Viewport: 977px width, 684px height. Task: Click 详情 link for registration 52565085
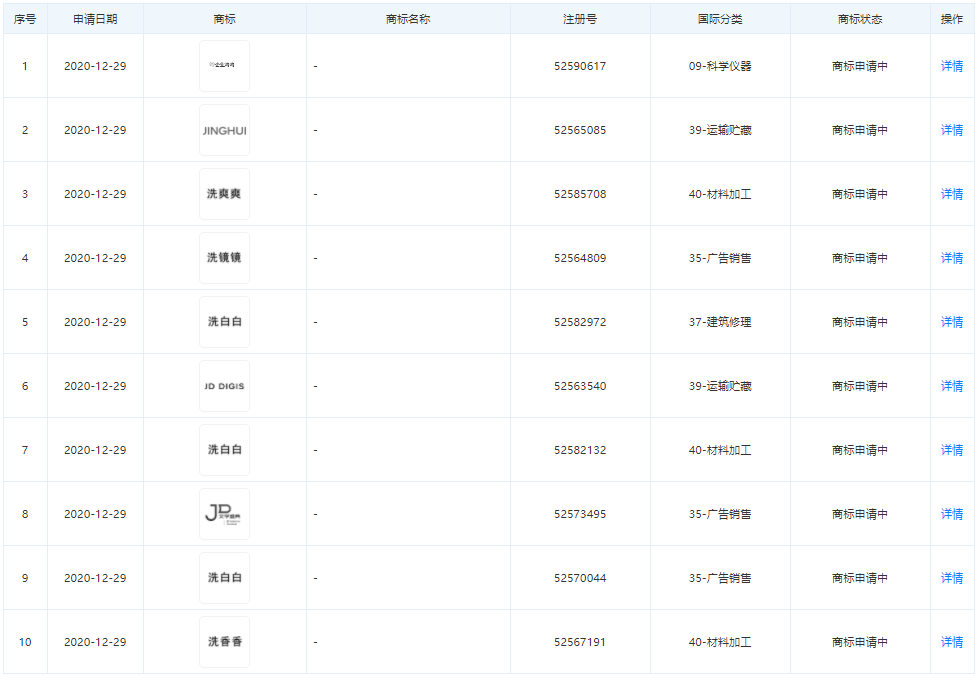click(x=951, y=130)
